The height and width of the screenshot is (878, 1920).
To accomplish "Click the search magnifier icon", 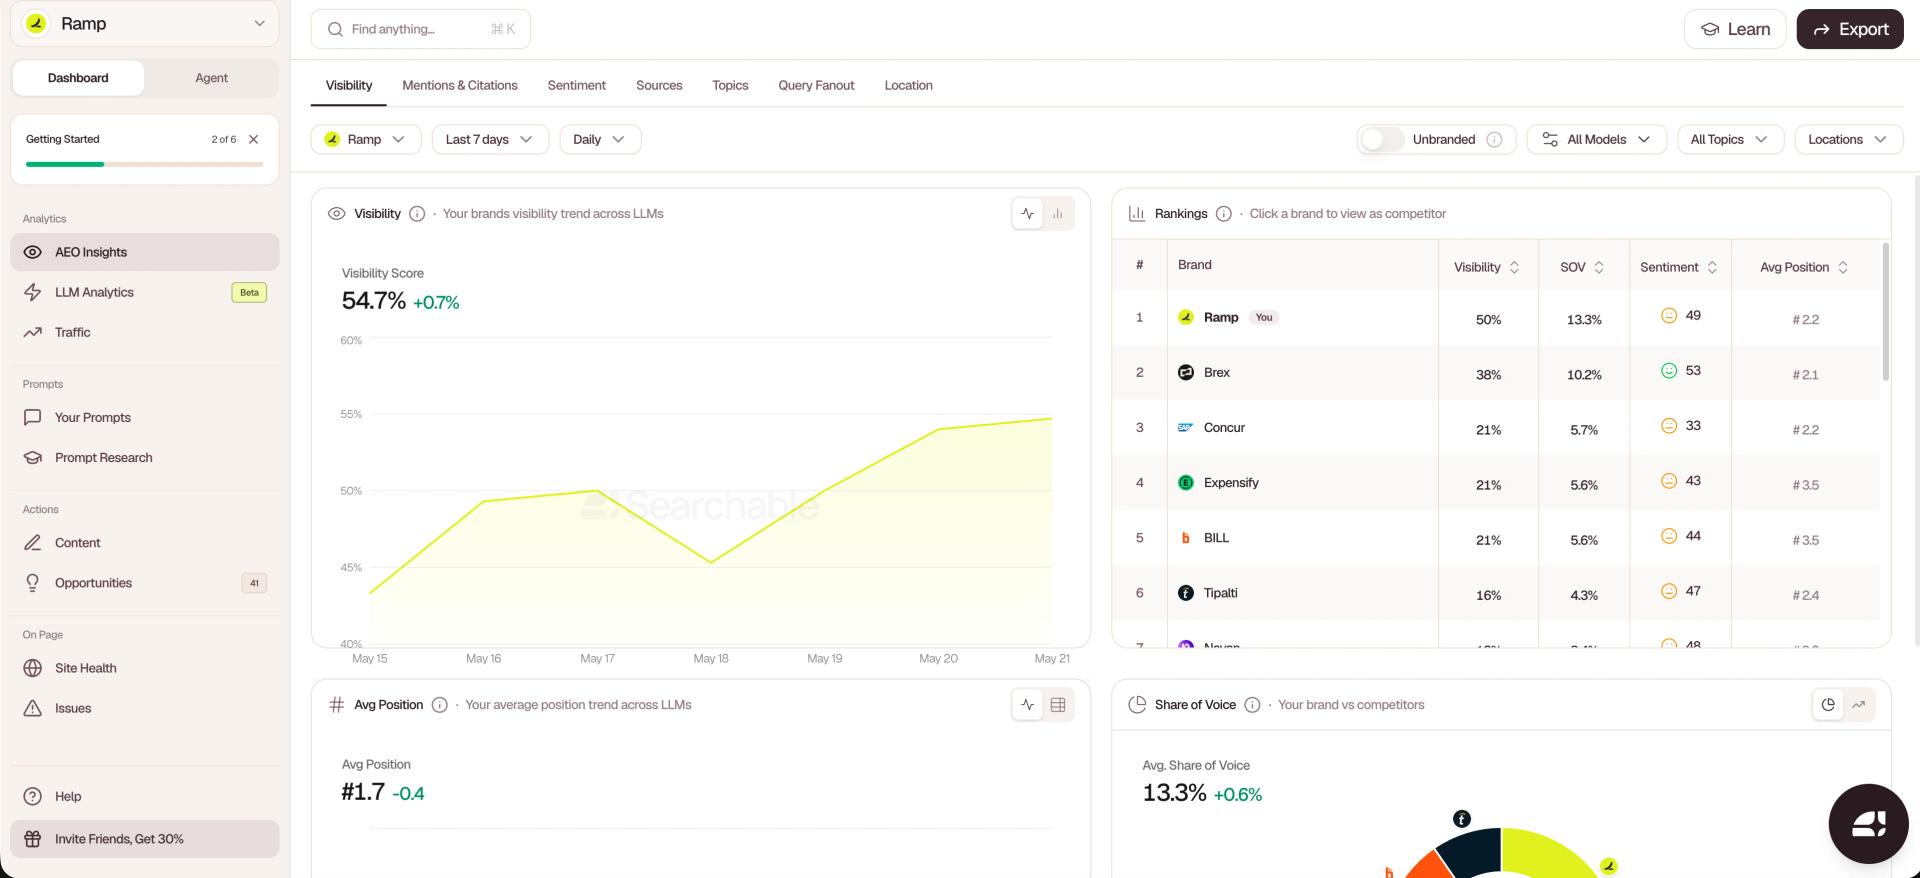I will point(335,29).
